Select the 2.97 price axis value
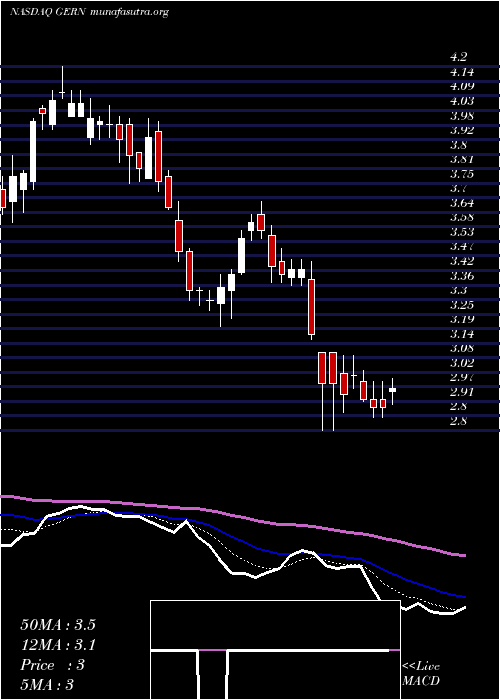Screen dimensions: 500x700 pos(462,378)
